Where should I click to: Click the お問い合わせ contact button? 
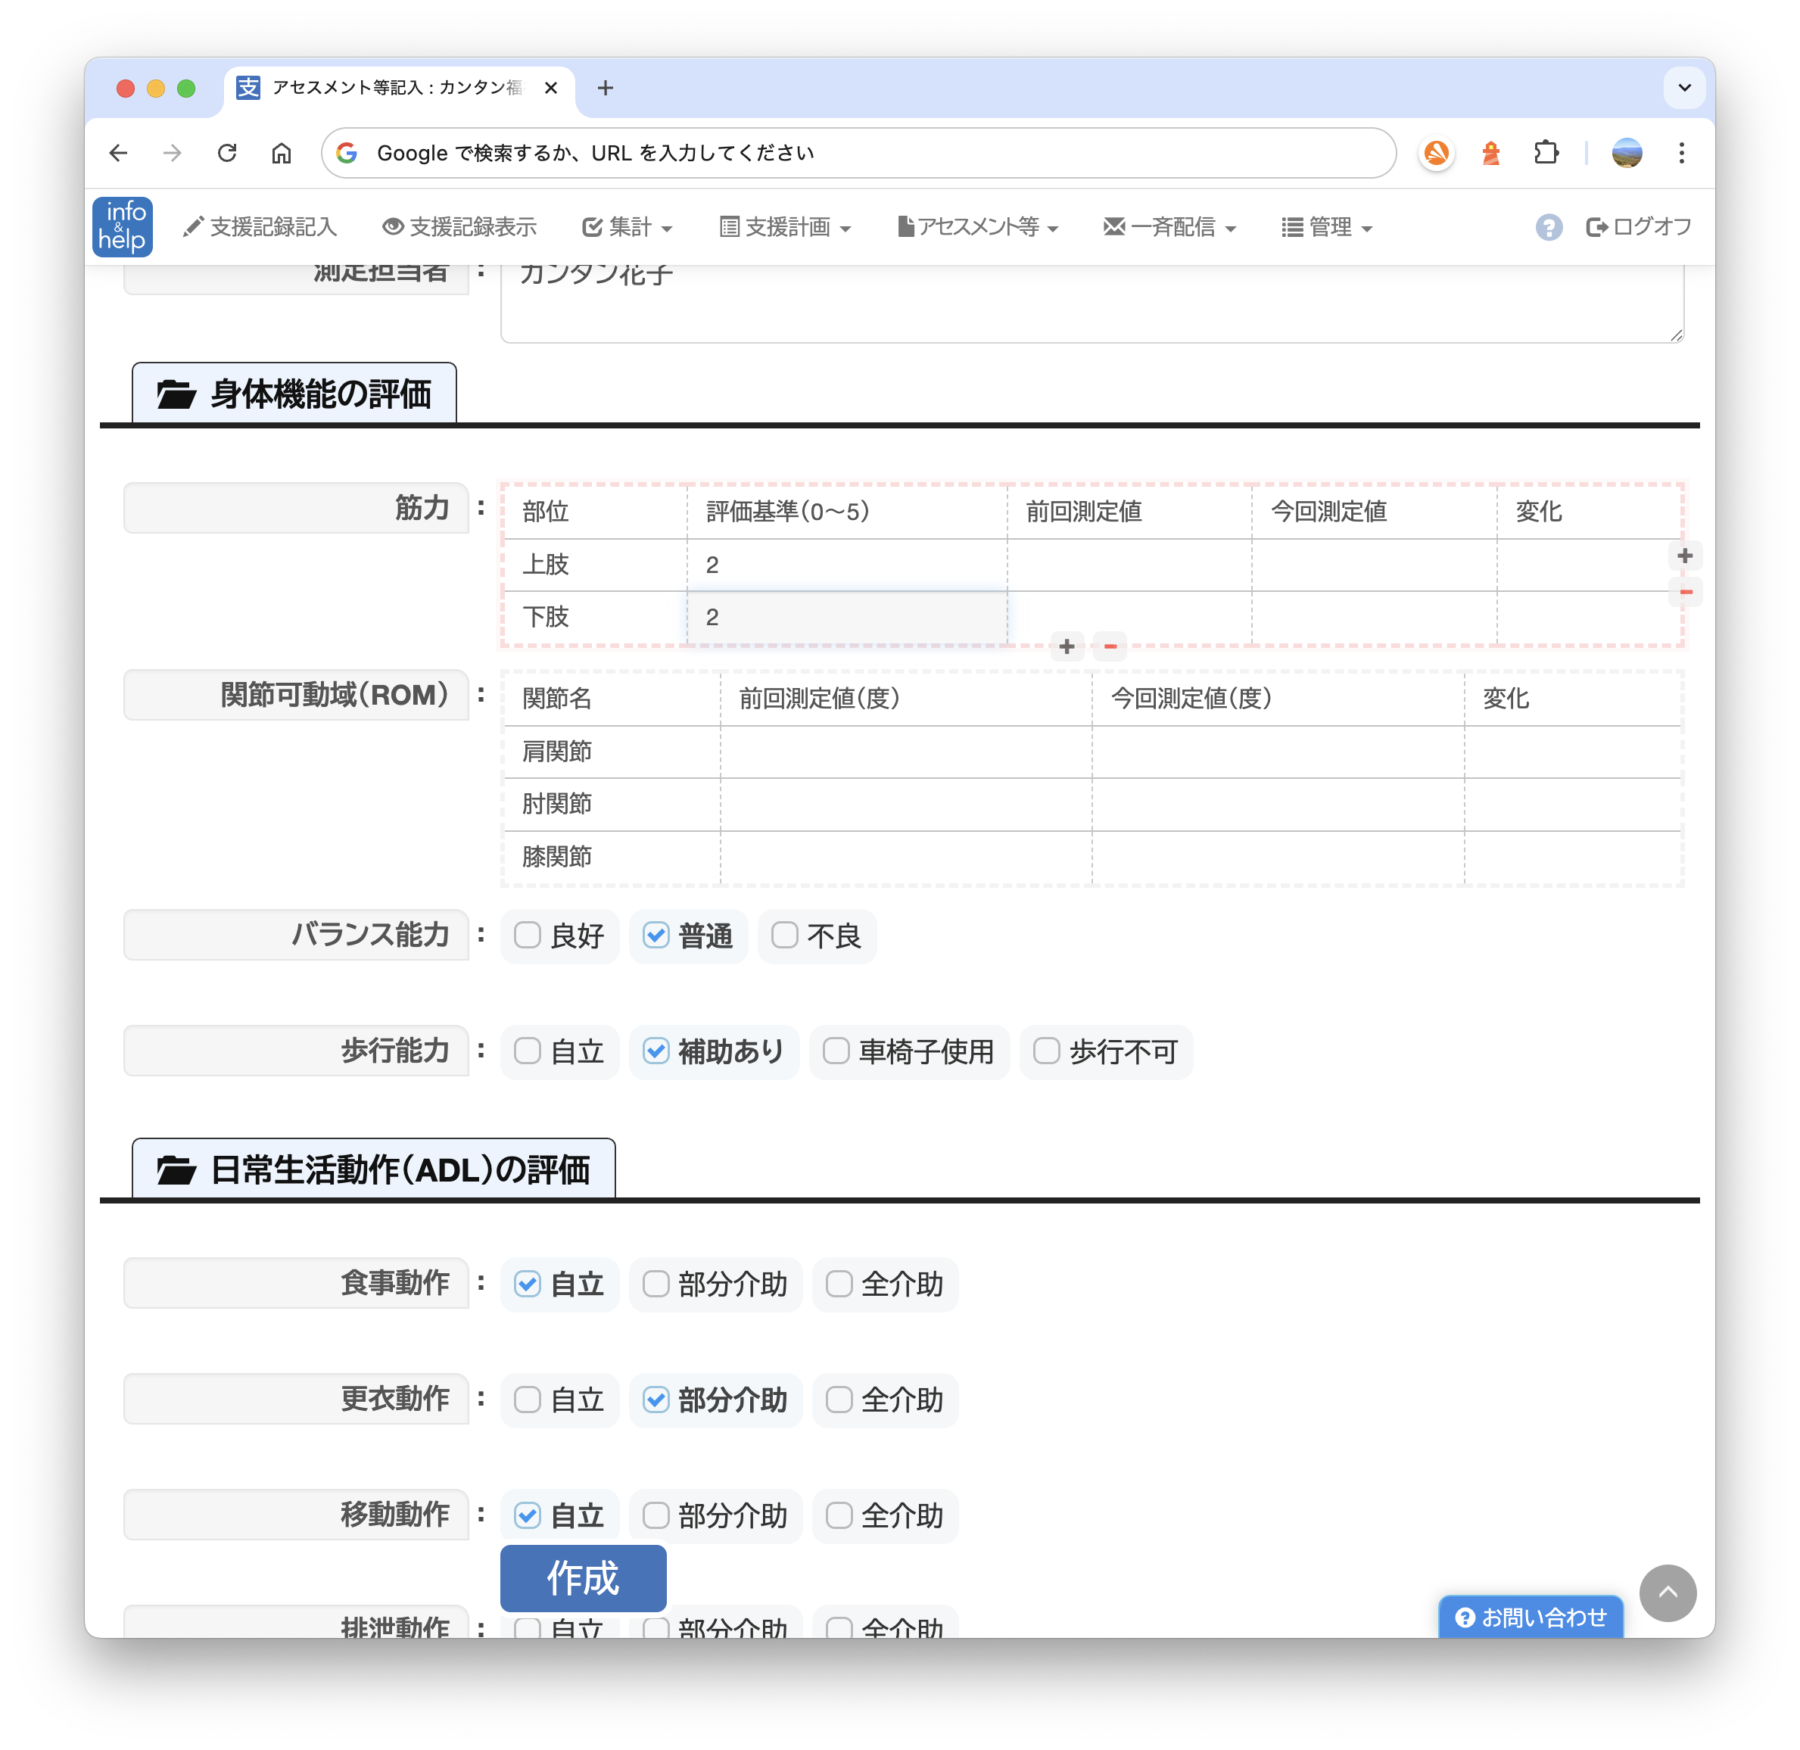click(x=1530, y=1617)
